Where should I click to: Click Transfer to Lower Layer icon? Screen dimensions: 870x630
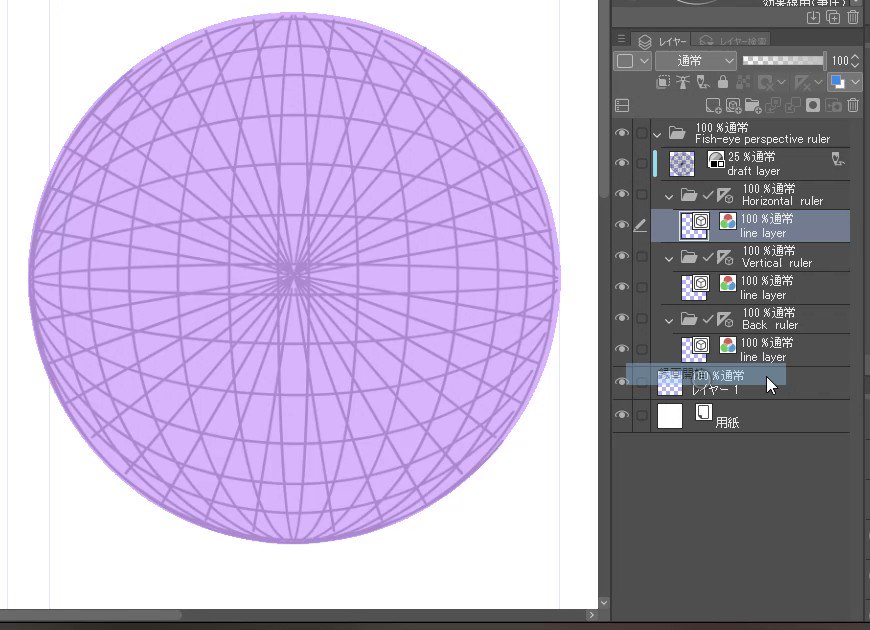(773, 105)
